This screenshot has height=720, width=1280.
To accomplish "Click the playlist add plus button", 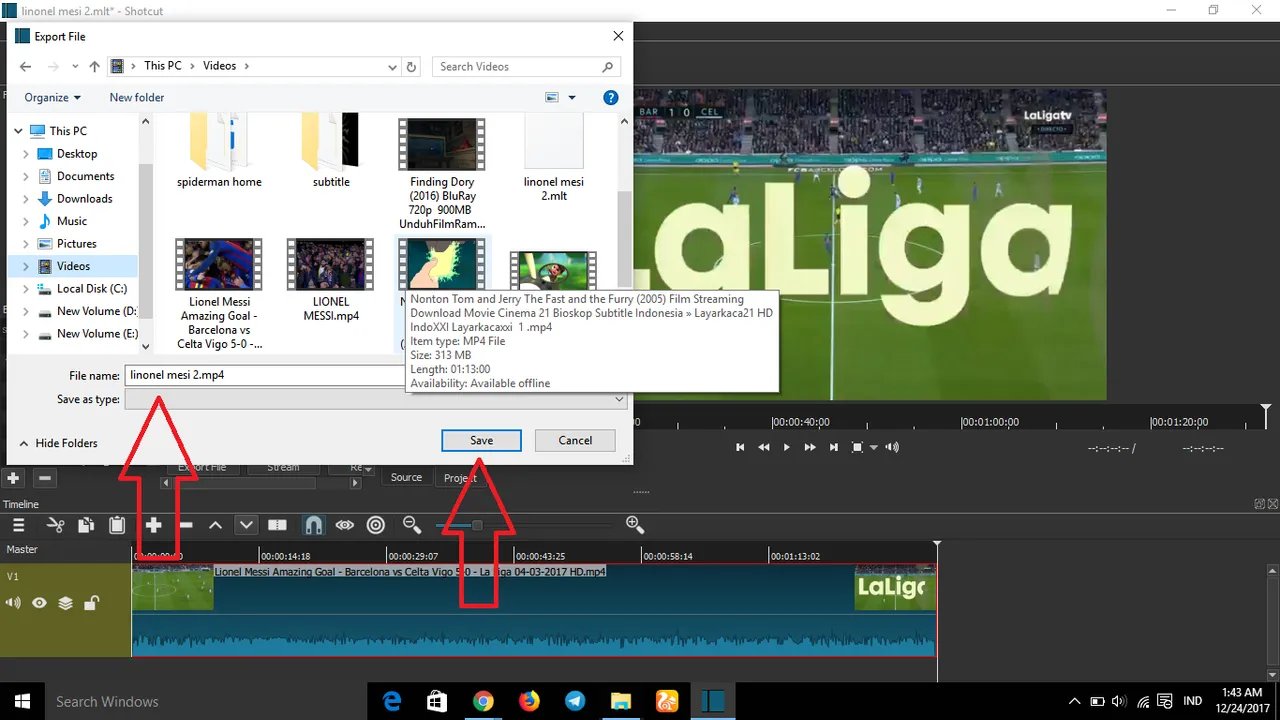I will tap(13, 478).
